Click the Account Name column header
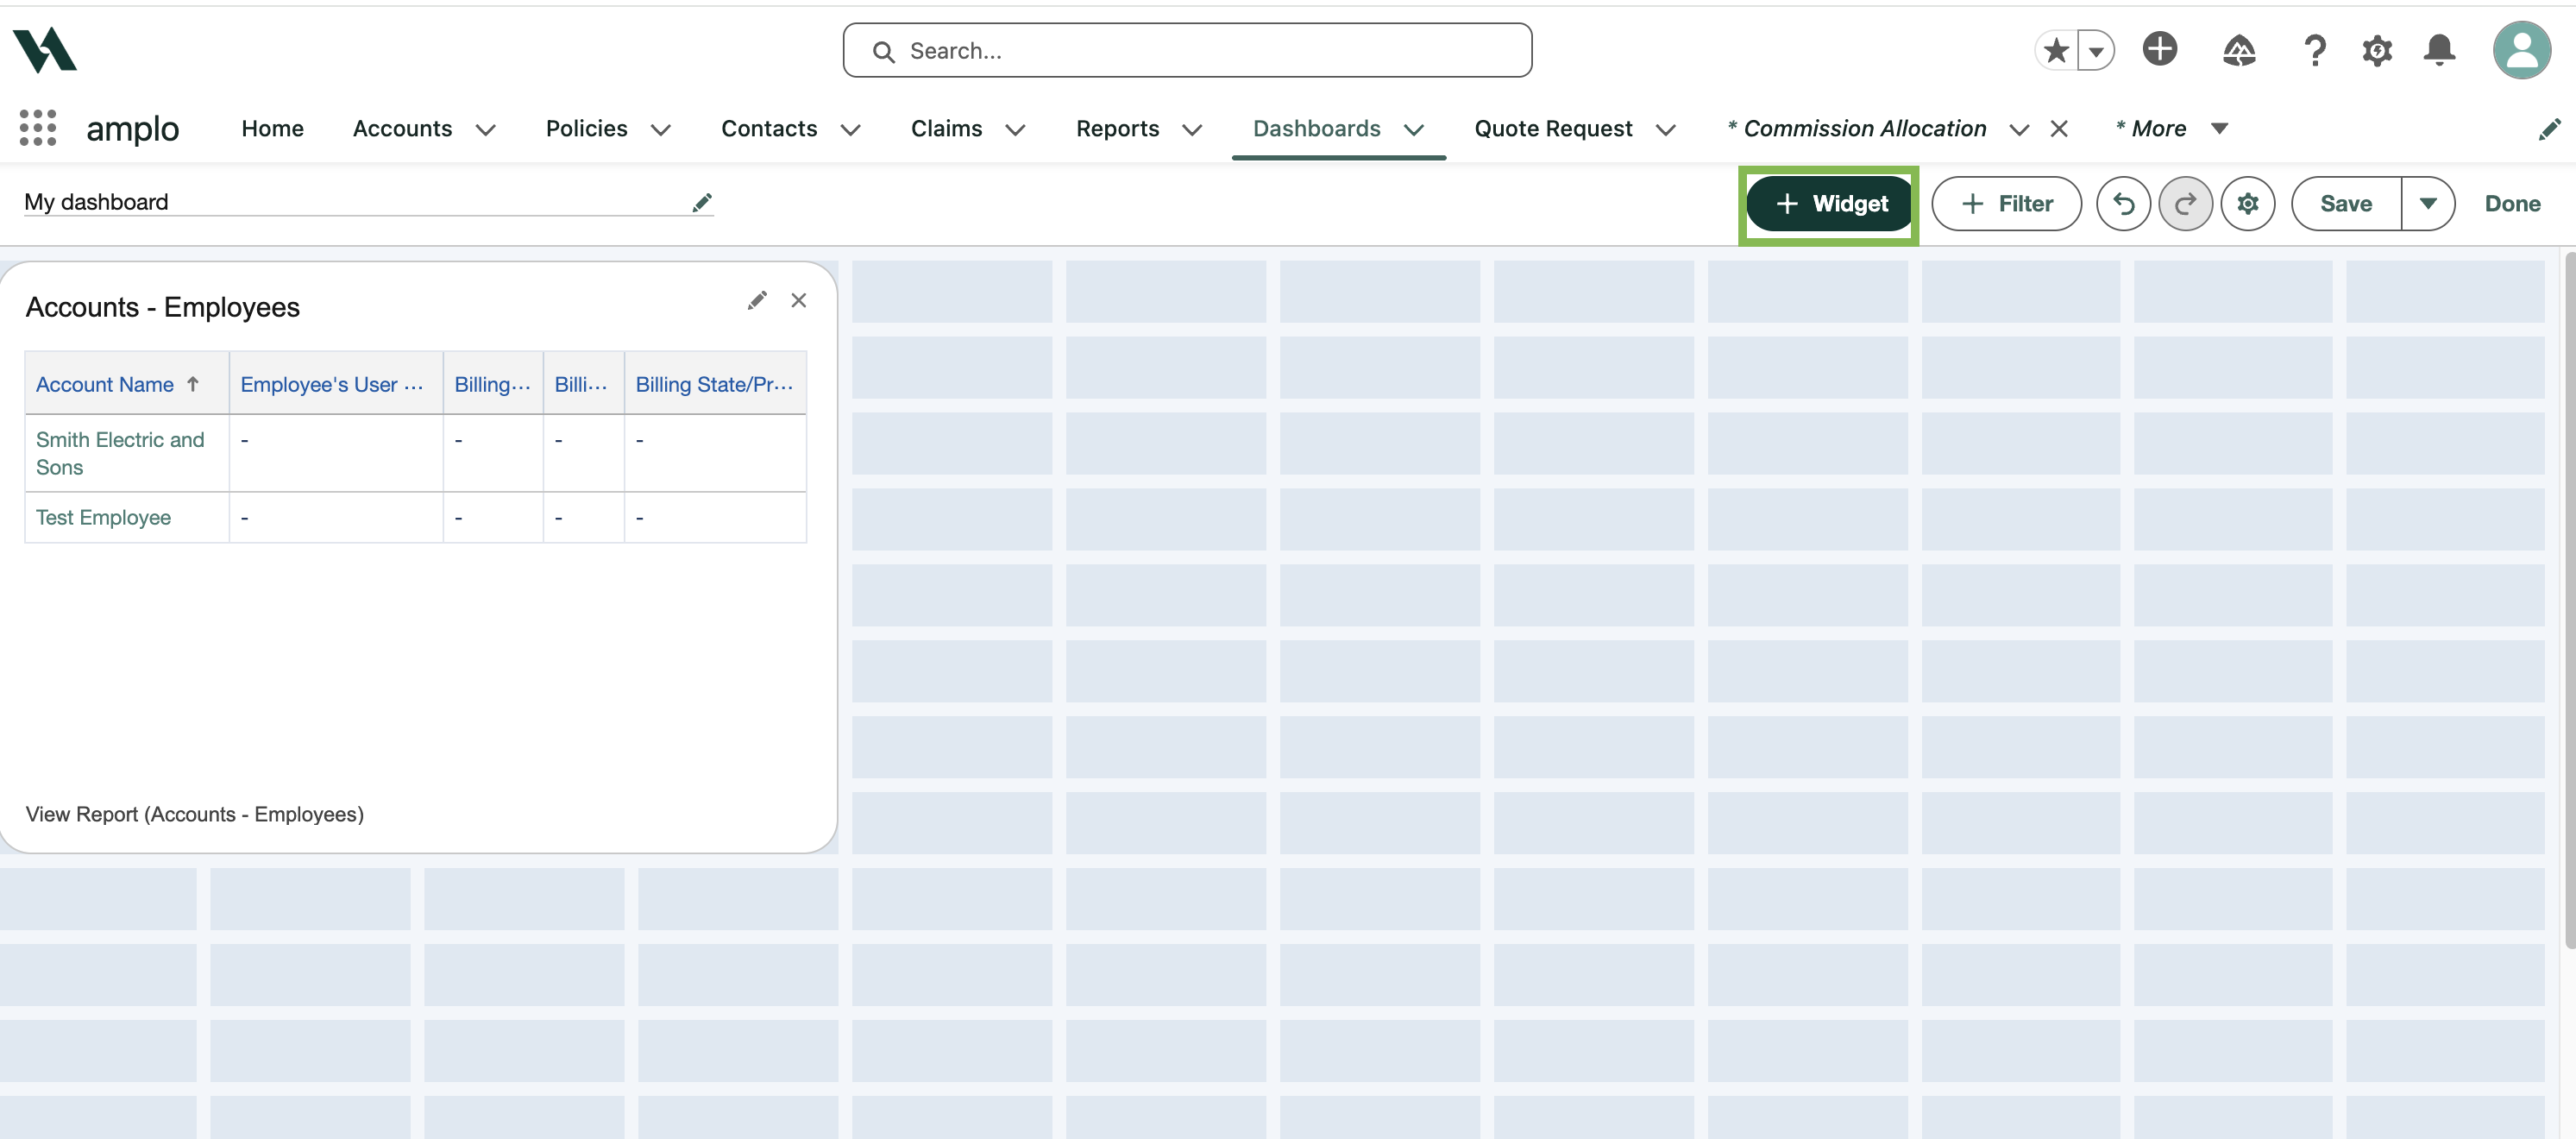2576x1139 pixels. click(127, 383)
